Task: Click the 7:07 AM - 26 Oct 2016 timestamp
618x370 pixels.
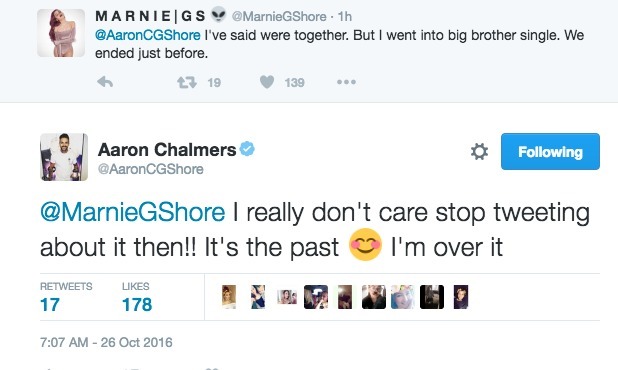Action: point(106,342)
